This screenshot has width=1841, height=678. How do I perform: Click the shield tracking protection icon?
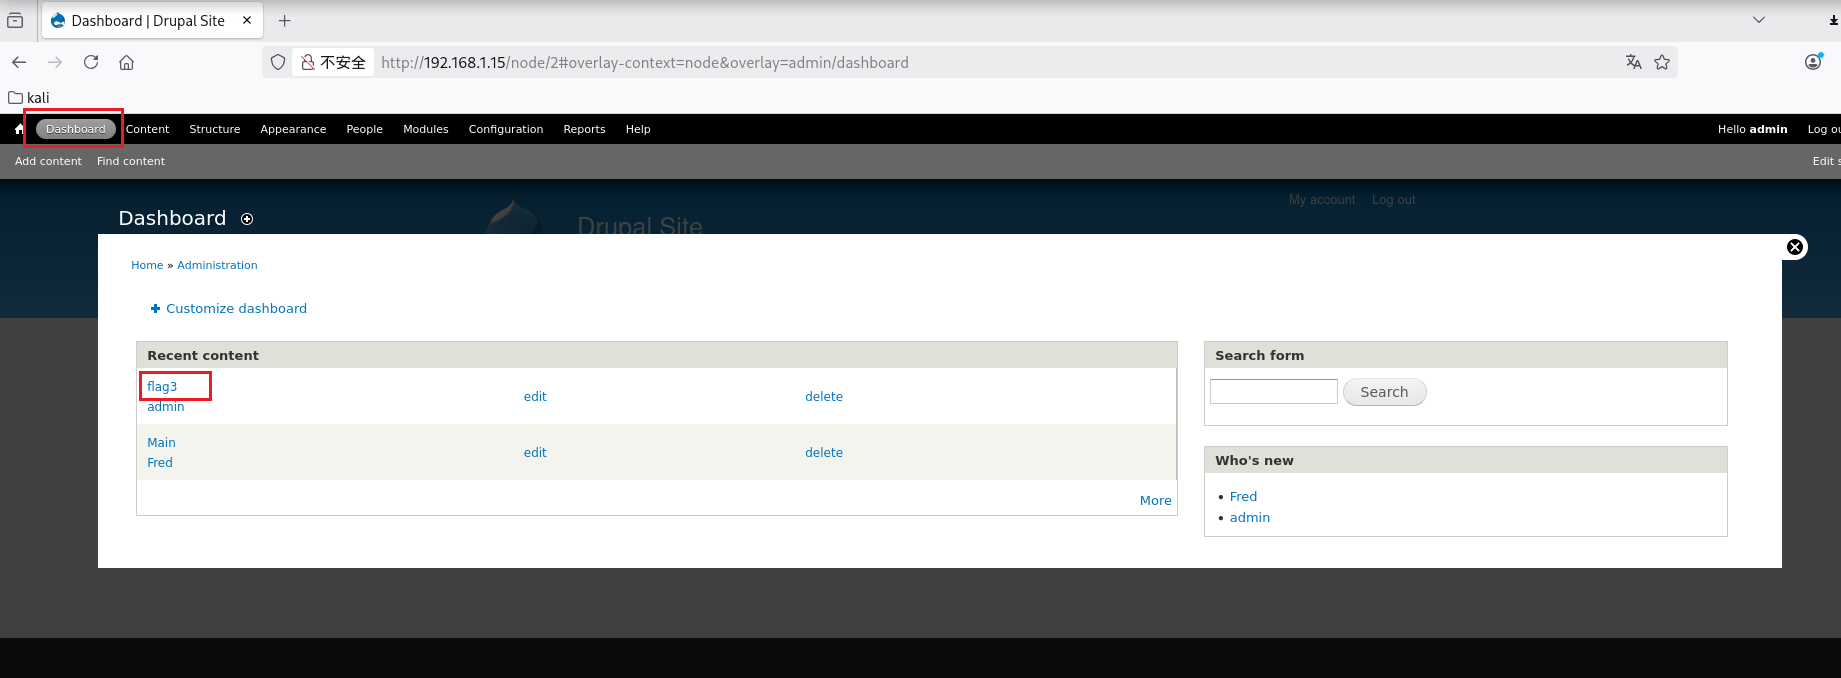pos(278,62)
